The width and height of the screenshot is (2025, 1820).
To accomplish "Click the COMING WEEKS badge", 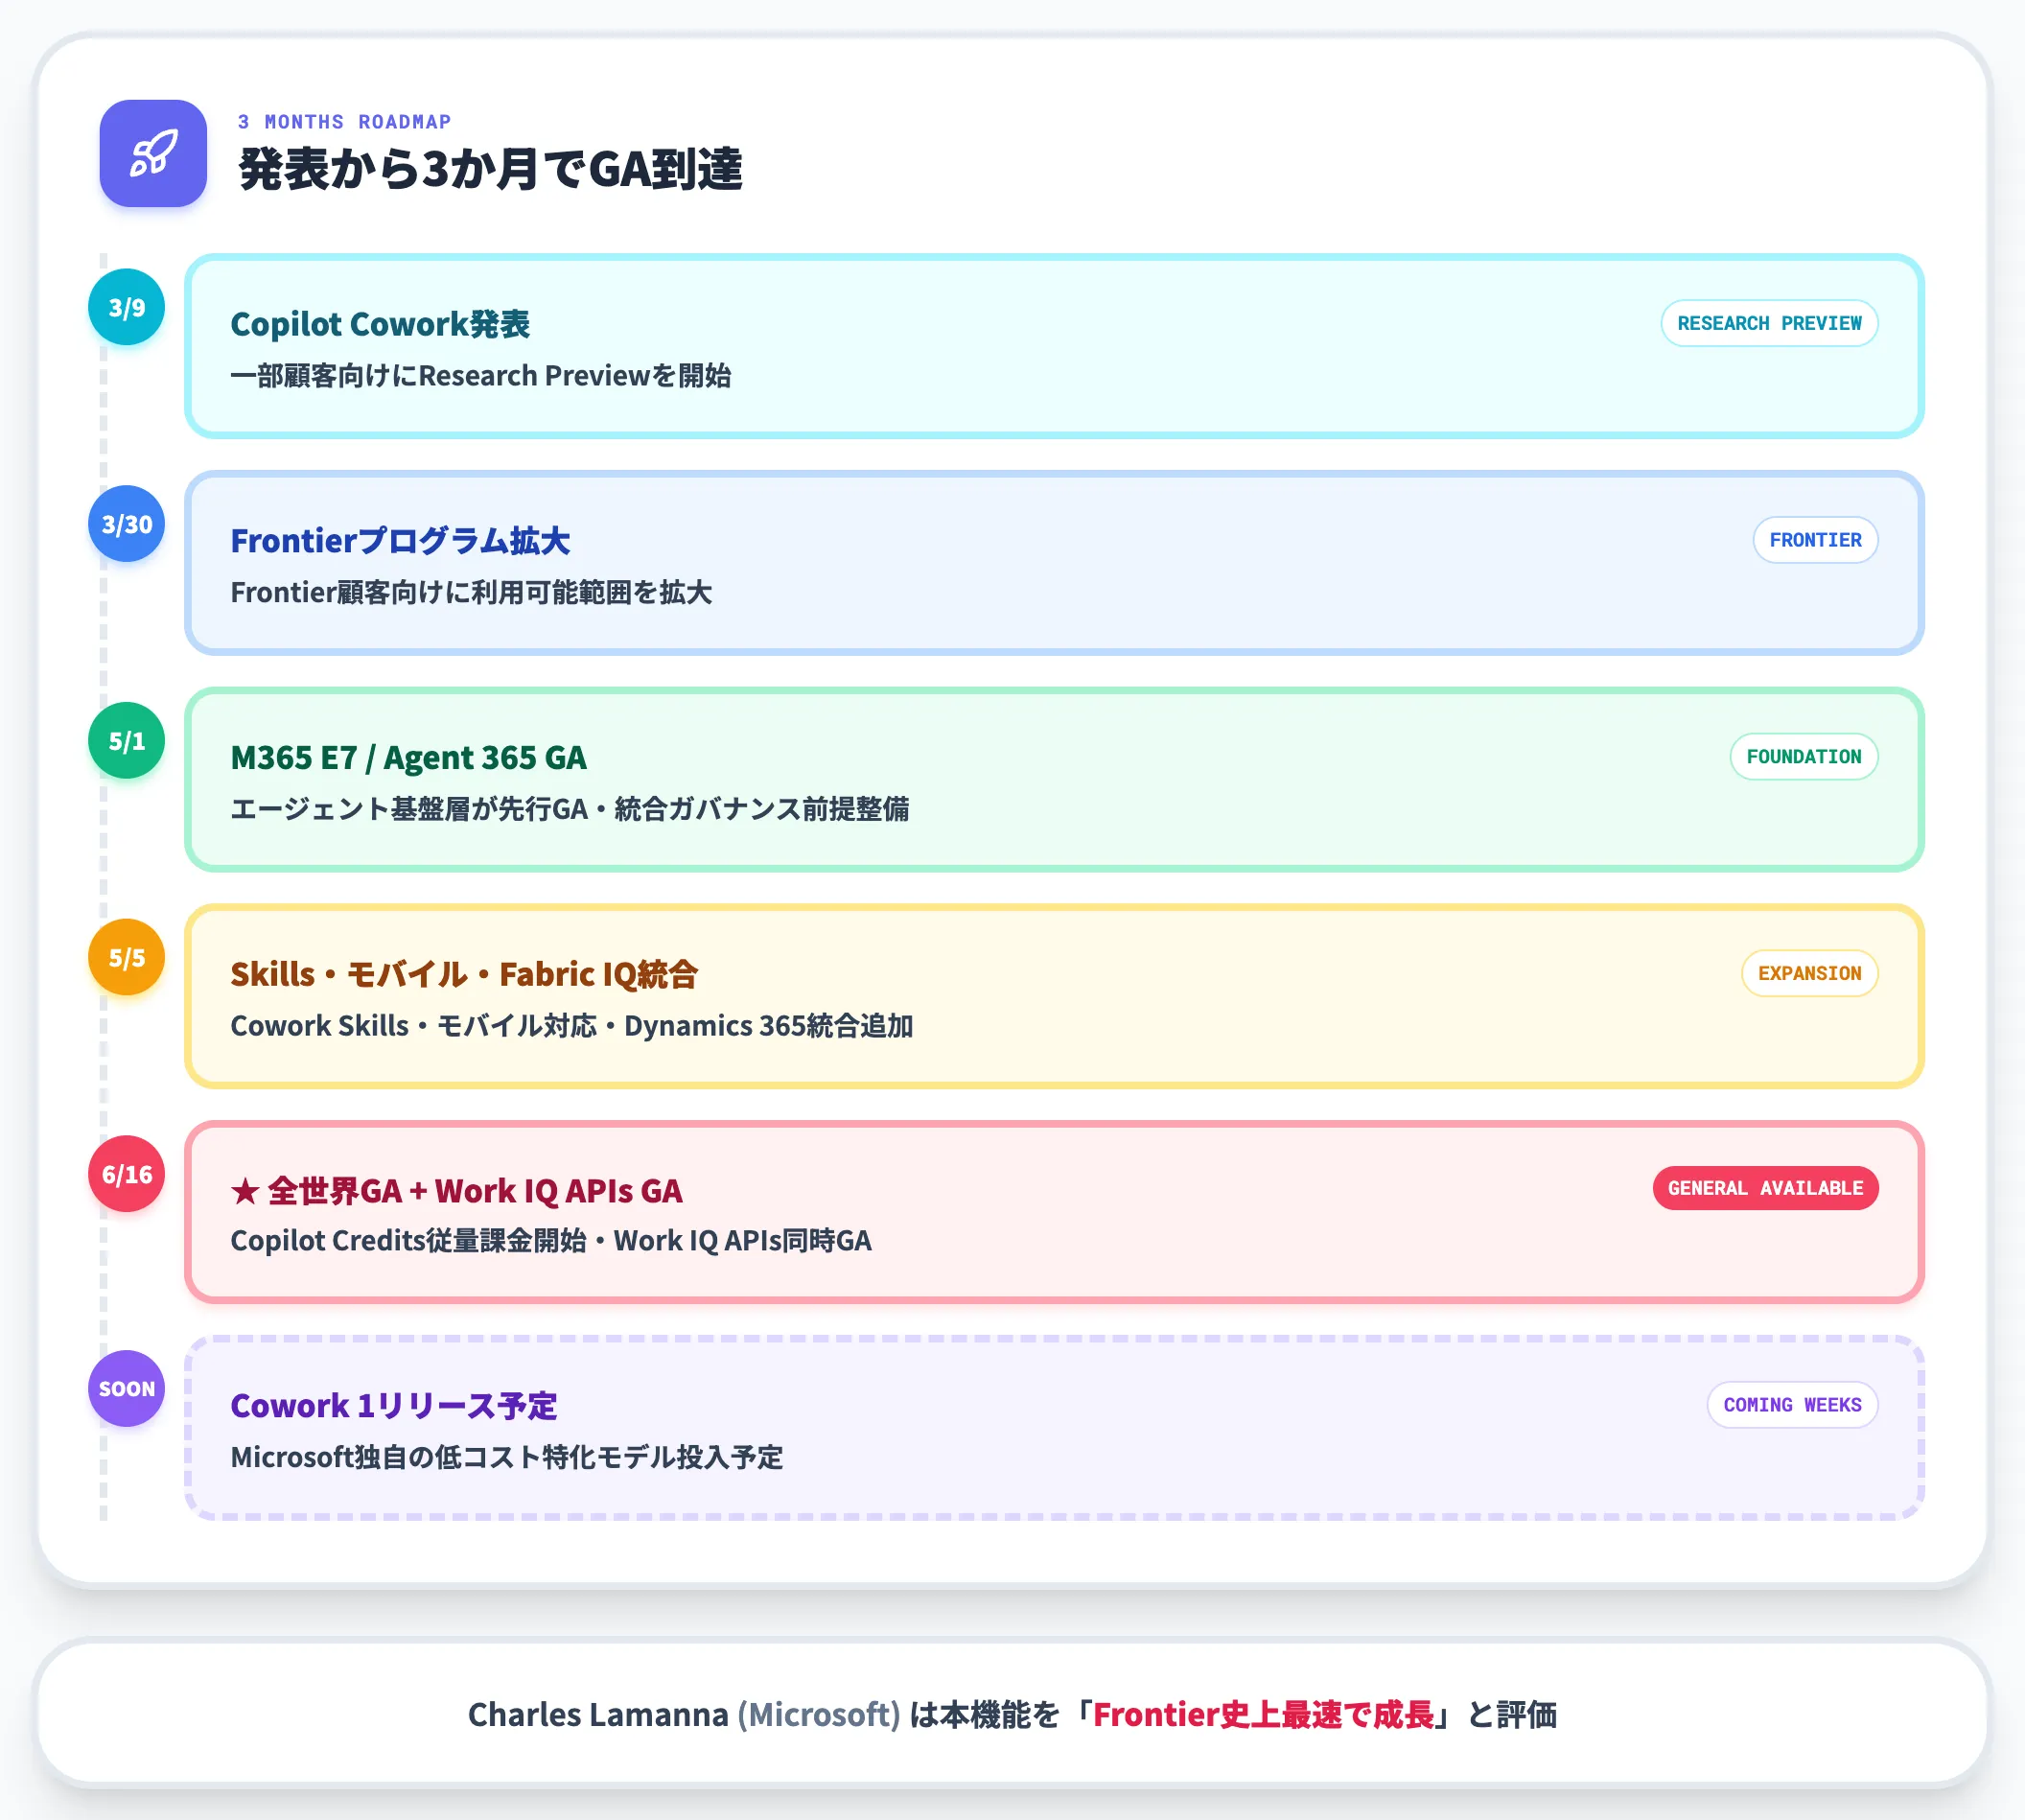I will 1792,1405.
